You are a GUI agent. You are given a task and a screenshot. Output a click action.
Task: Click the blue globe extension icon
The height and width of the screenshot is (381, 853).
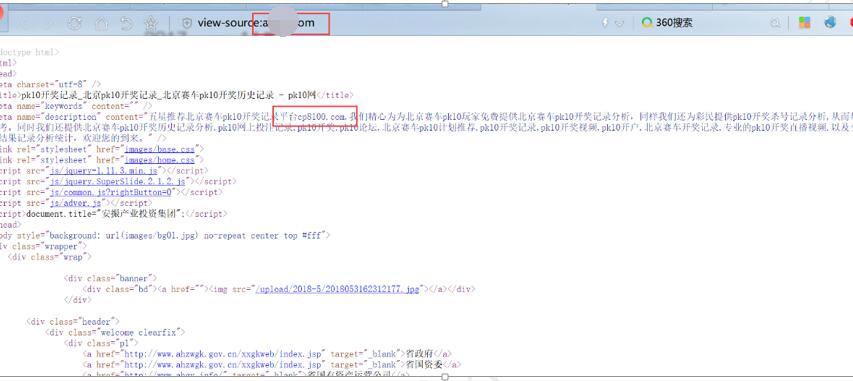[830, 23]
